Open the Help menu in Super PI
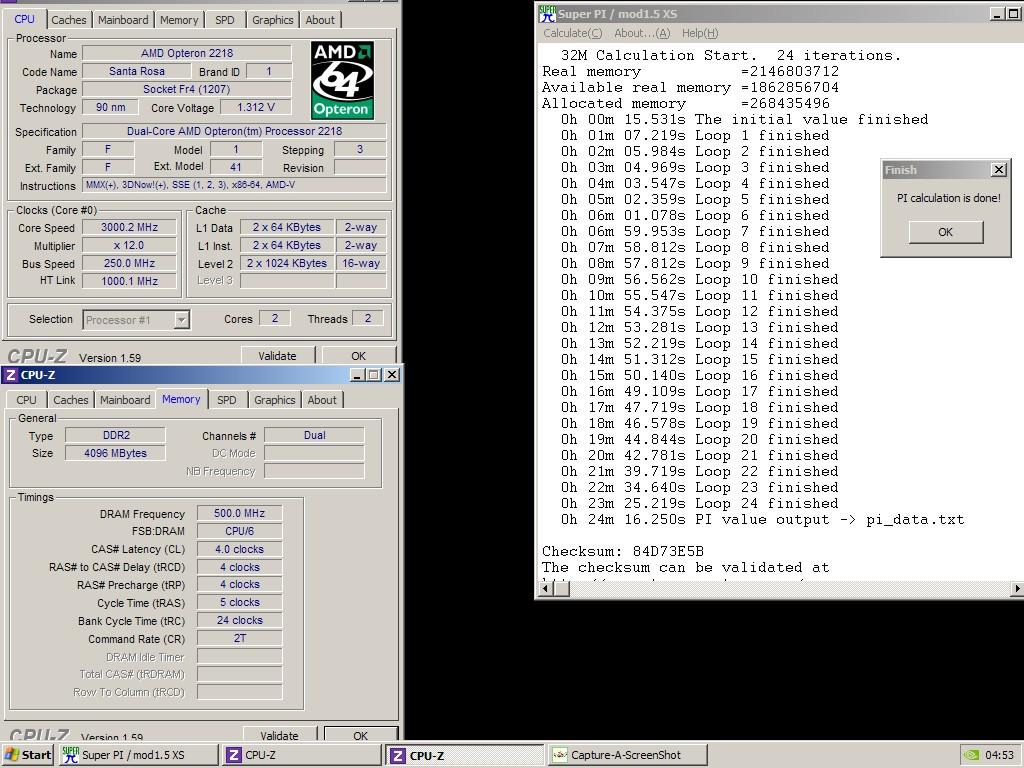 [700, 33]
